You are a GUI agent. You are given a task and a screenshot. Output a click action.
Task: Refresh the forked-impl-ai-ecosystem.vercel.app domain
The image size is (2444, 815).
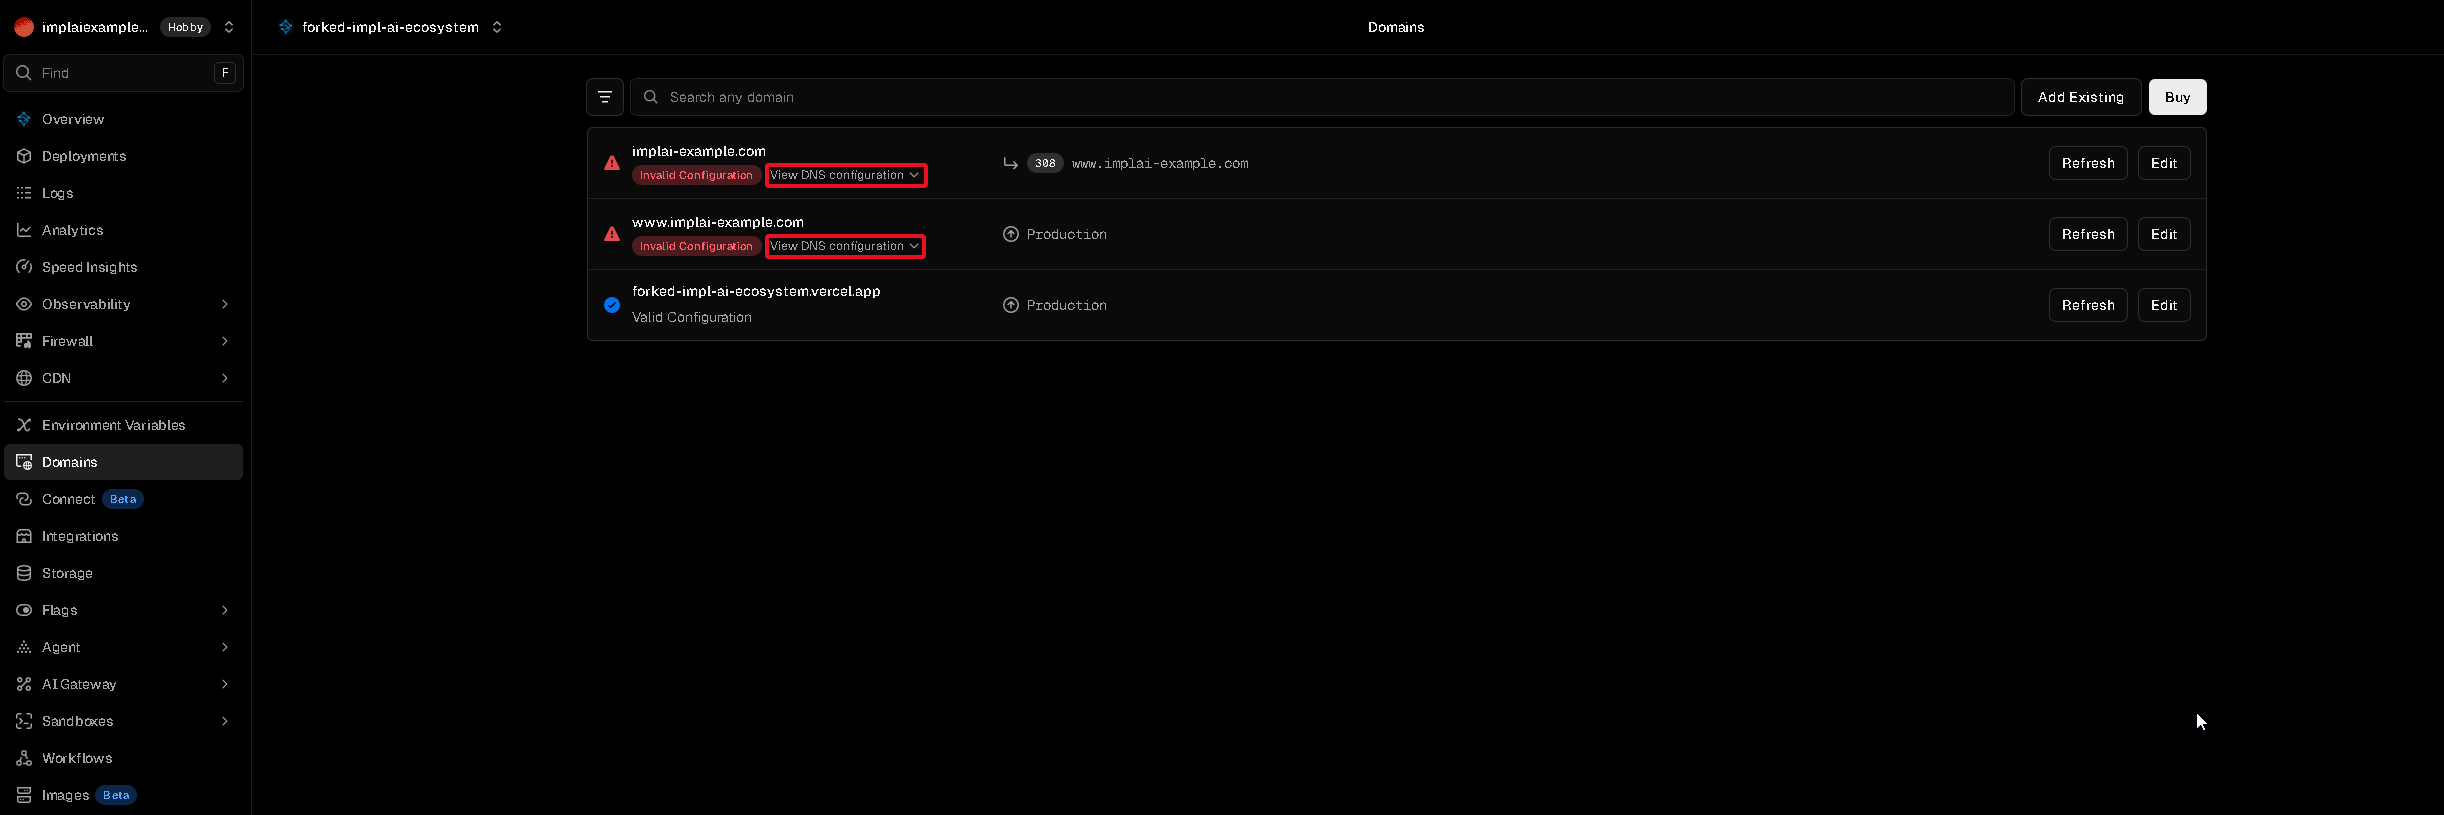[x=2088, y=305]
